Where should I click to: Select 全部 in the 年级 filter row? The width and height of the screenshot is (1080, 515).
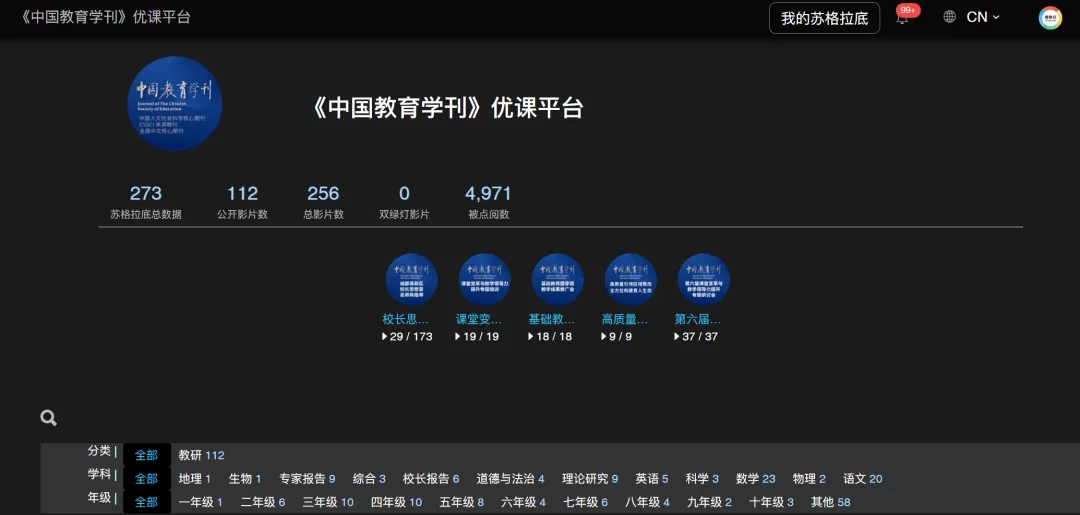click(146, 502)
